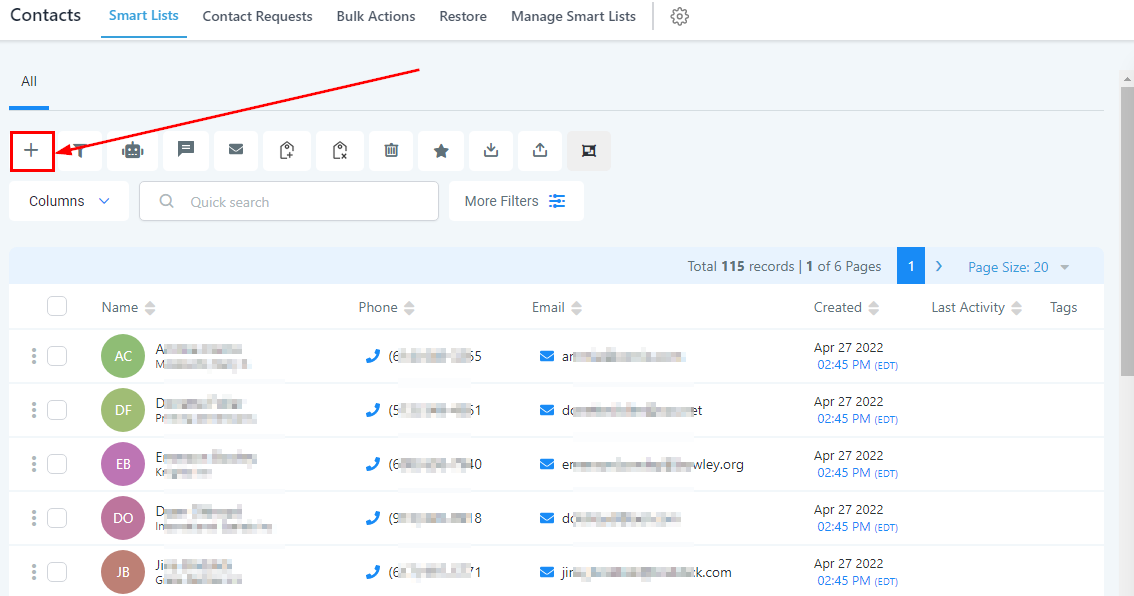Click into the Quick search field
Screen dimensions: 1134x596
click(300, 201)
